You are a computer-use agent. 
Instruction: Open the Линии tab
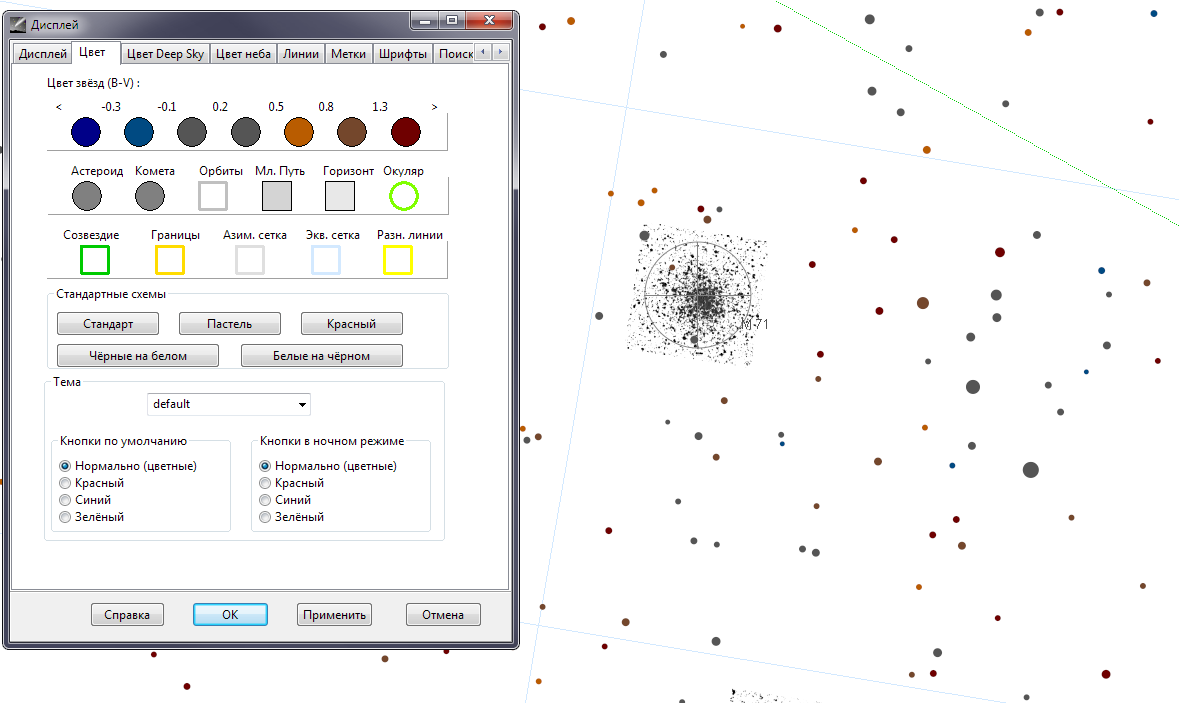click(x=300, y=54)
